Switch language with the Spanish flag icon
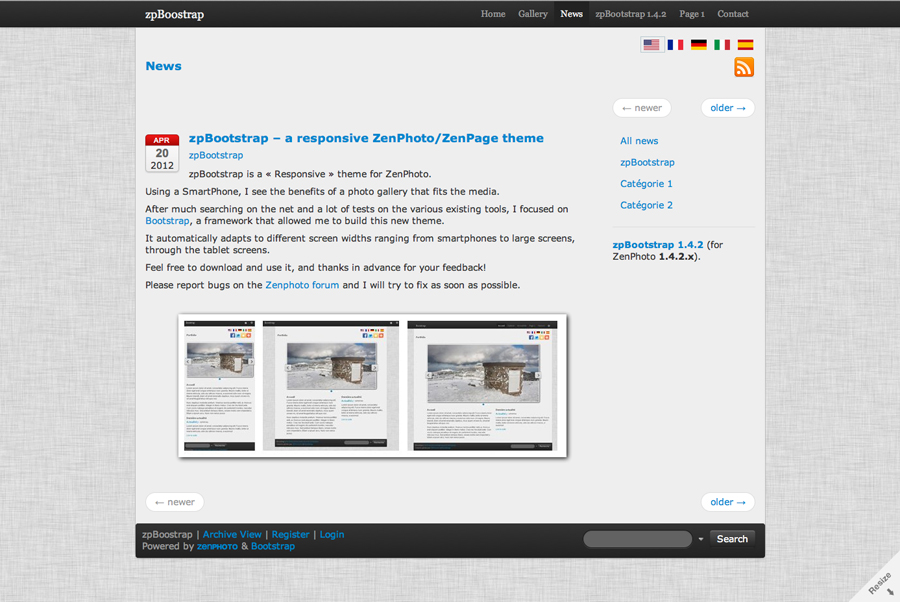This screenshot has height=602, width=900. [746, 45]
